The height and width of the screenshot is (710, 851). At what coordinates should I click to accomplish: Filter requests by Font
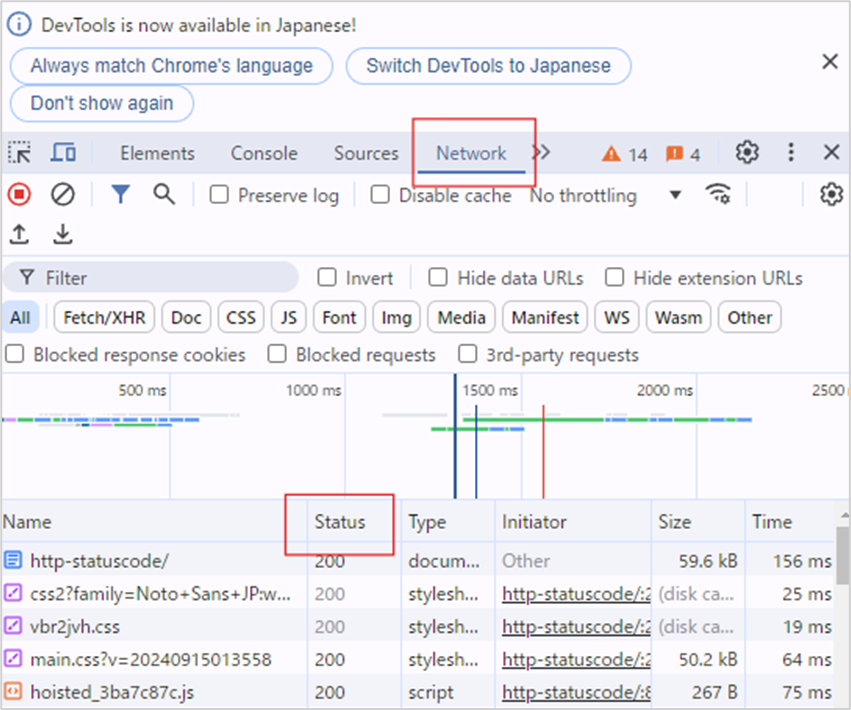(x=339, y=317)
